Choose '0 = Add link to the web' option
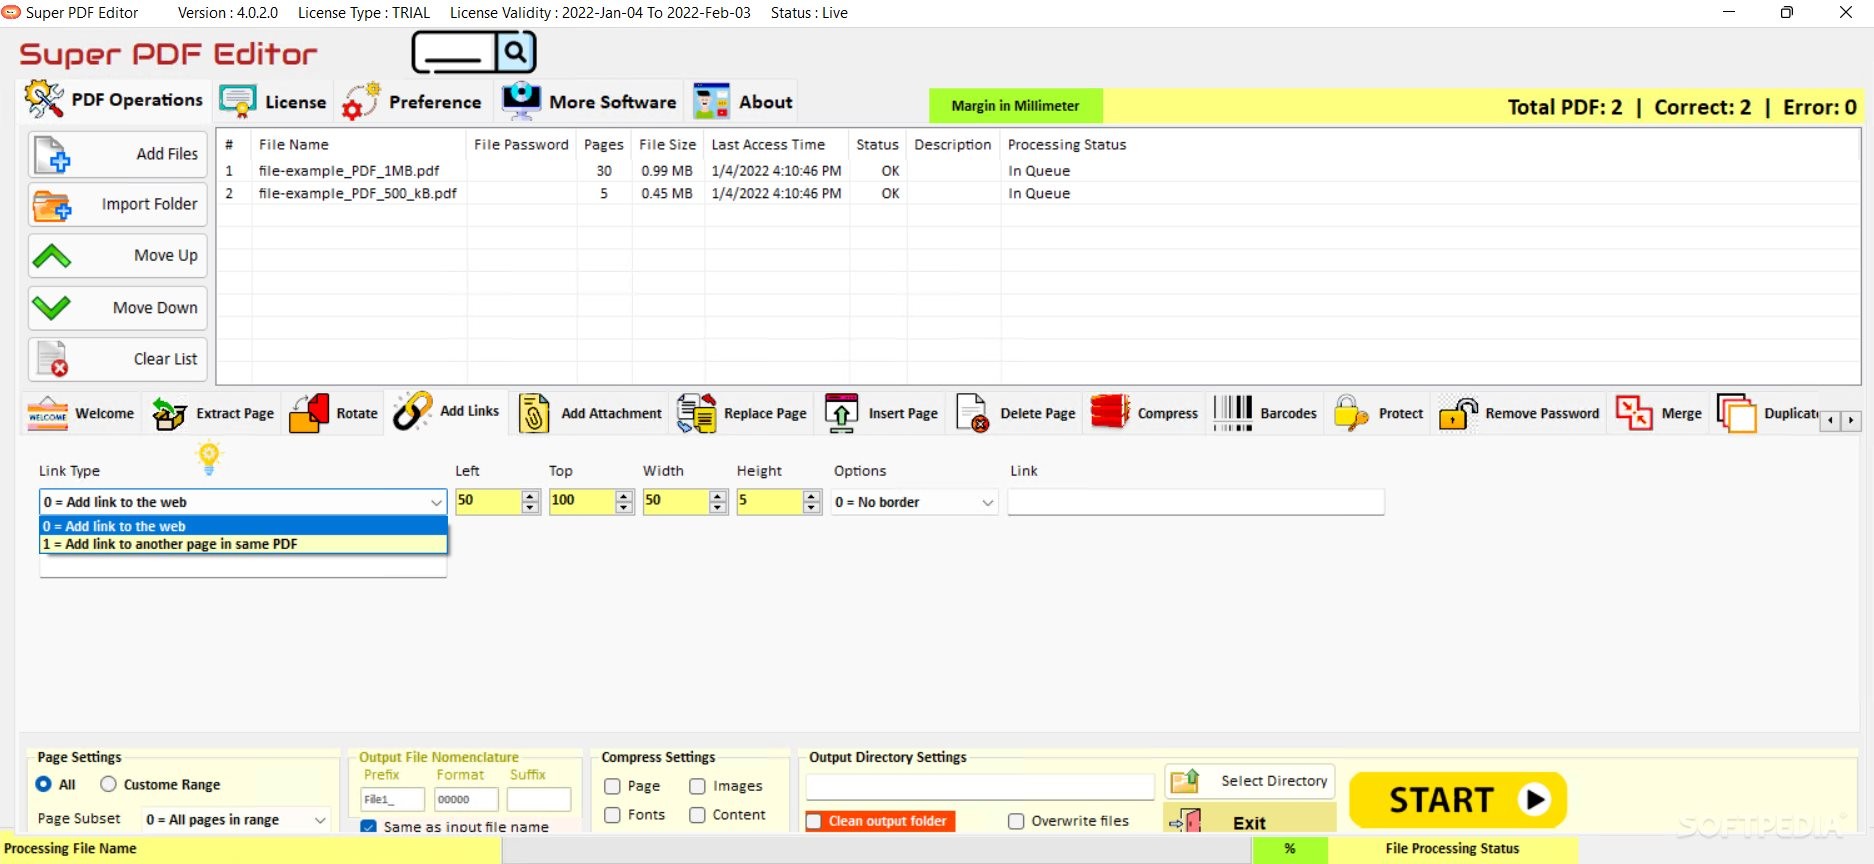The width and height of the screenshot is (1874, 864). pos(243,526)
